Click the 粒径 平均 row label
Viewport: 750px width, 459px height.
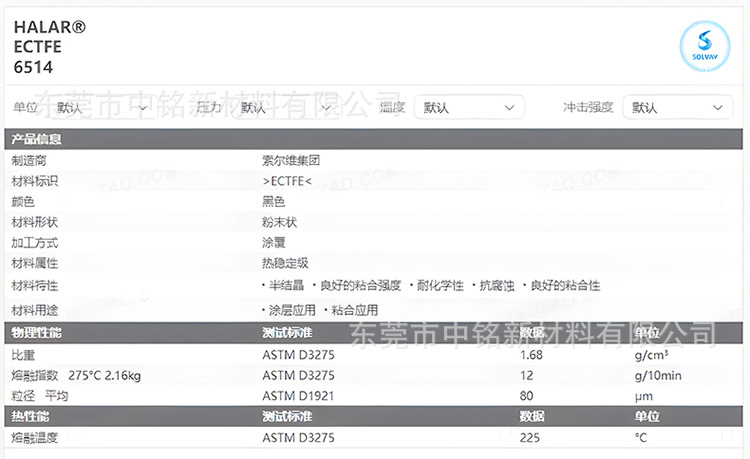tap(40, 396)
